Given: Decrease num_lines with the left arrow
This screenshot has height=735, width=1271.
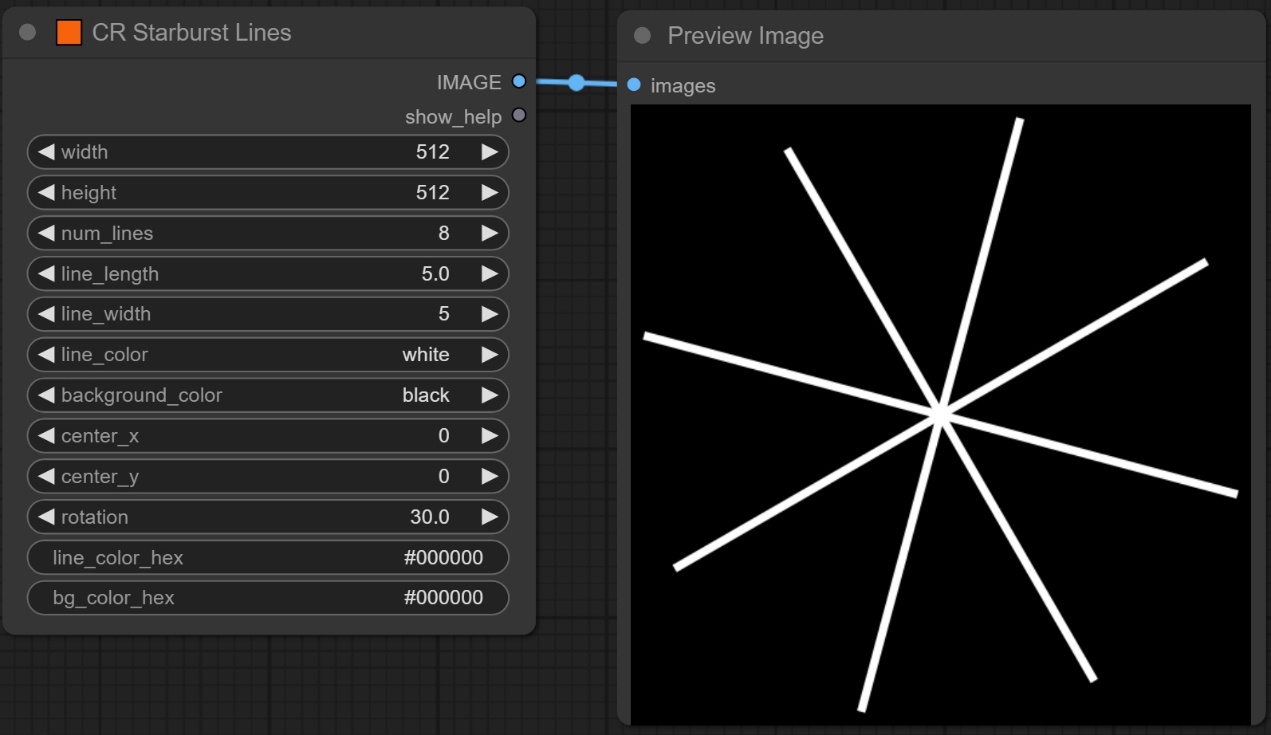Looking at the screenshot, I should [46, 233].
